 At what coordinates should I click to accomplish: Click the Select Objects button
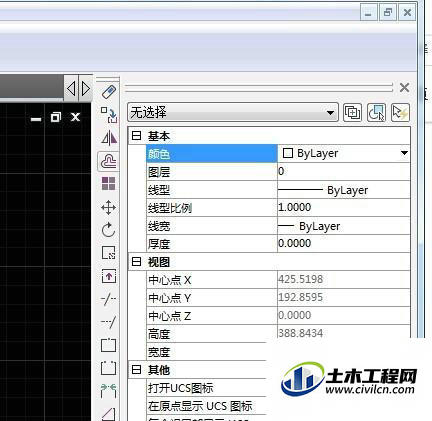376,112
